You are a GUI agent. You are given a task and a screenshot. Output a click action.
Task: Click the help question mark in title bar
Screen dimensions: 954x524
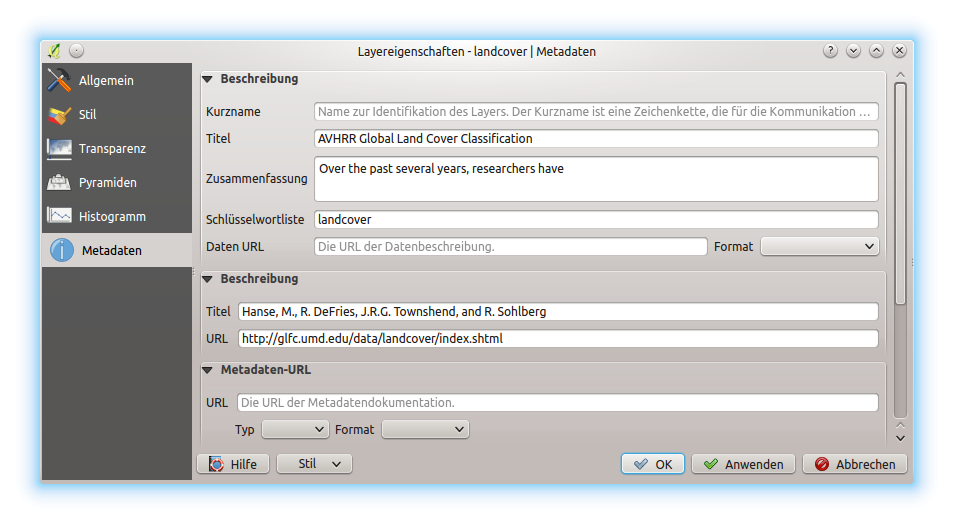click(x=830, y=51)
